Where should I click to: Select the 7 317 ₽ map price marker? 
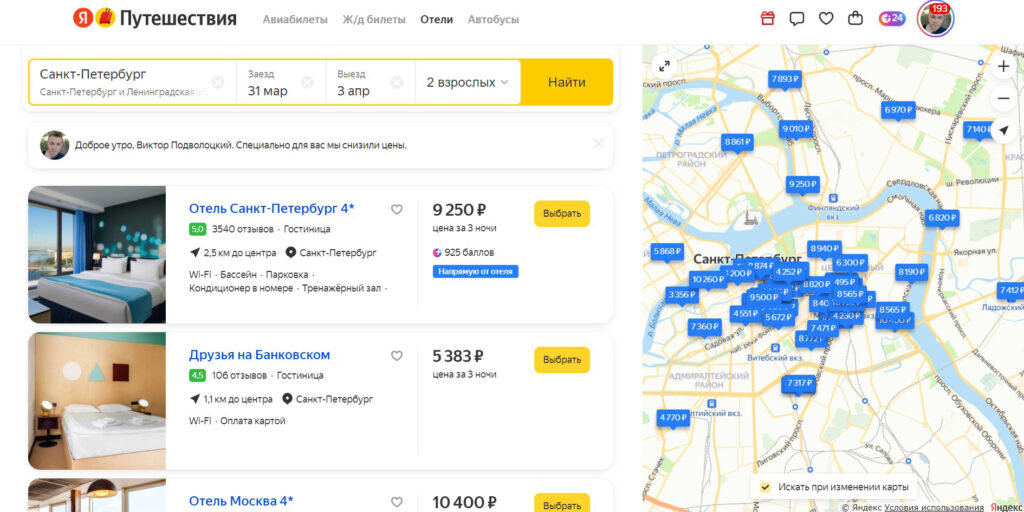tap(799, 384)
